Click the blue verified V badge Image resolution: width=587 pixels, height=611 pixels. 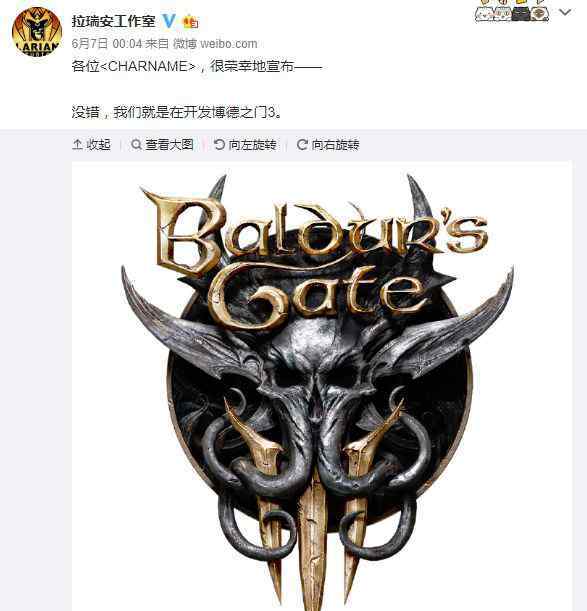pyautogui.click(x=169, y=20)
